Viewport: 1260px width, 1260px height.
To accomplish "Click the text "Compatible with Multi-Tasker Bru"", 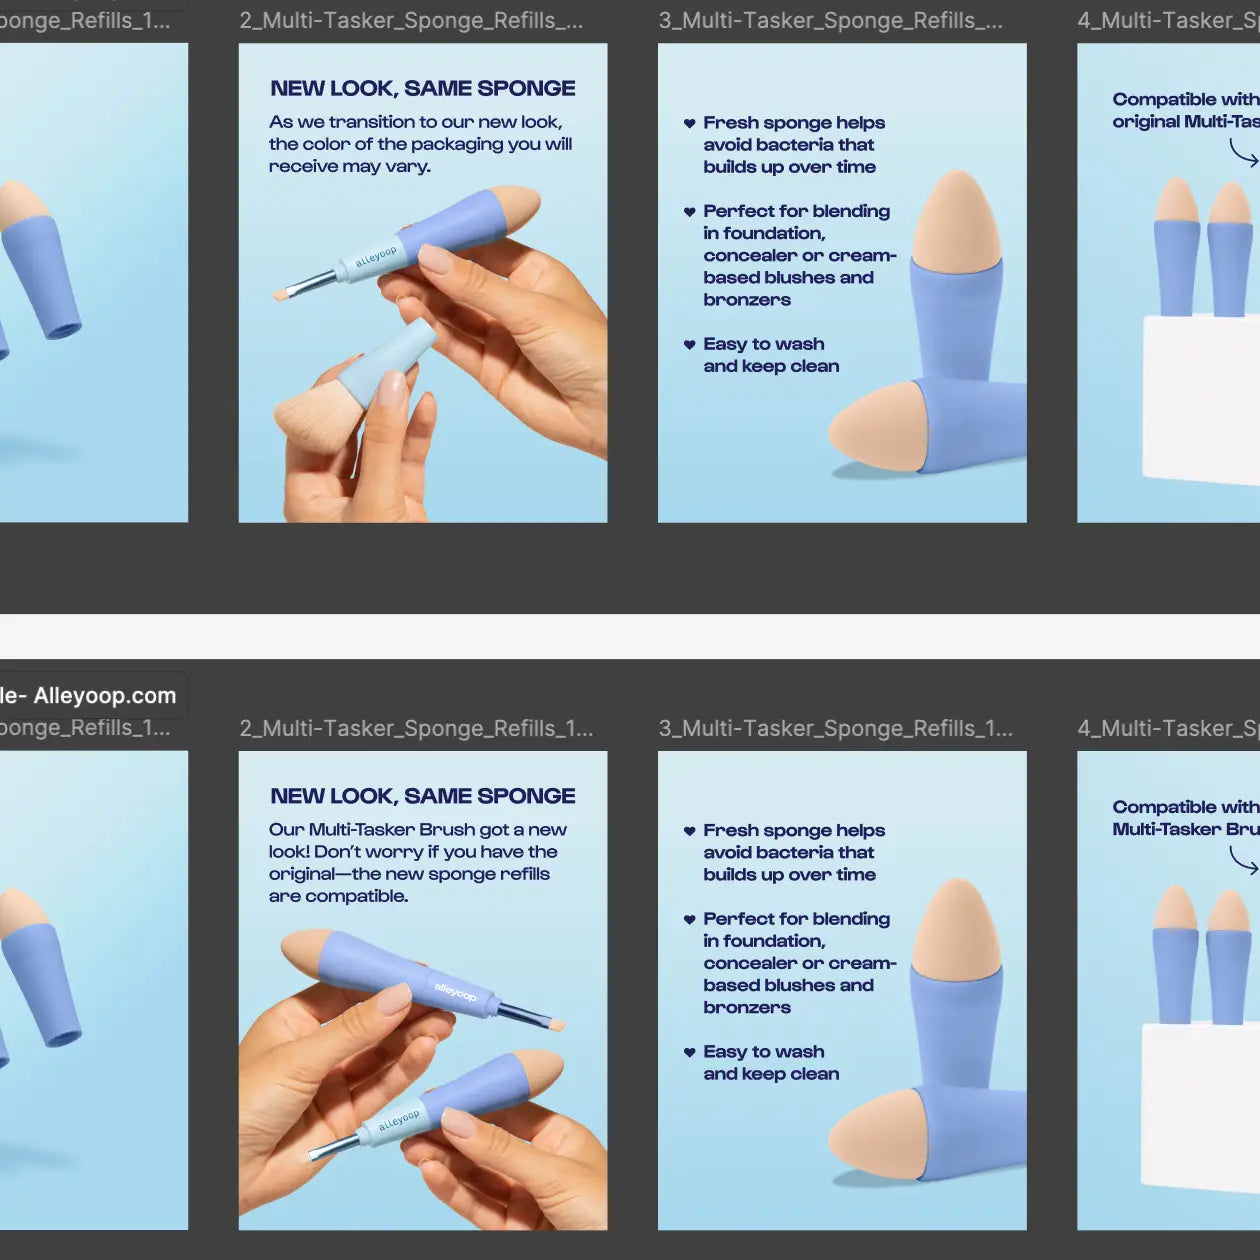I will pyautogui.click(x=1185, y=818).
